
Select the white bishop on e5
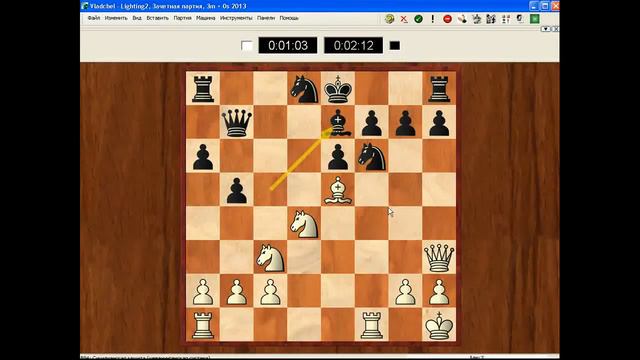coord(338,190)
